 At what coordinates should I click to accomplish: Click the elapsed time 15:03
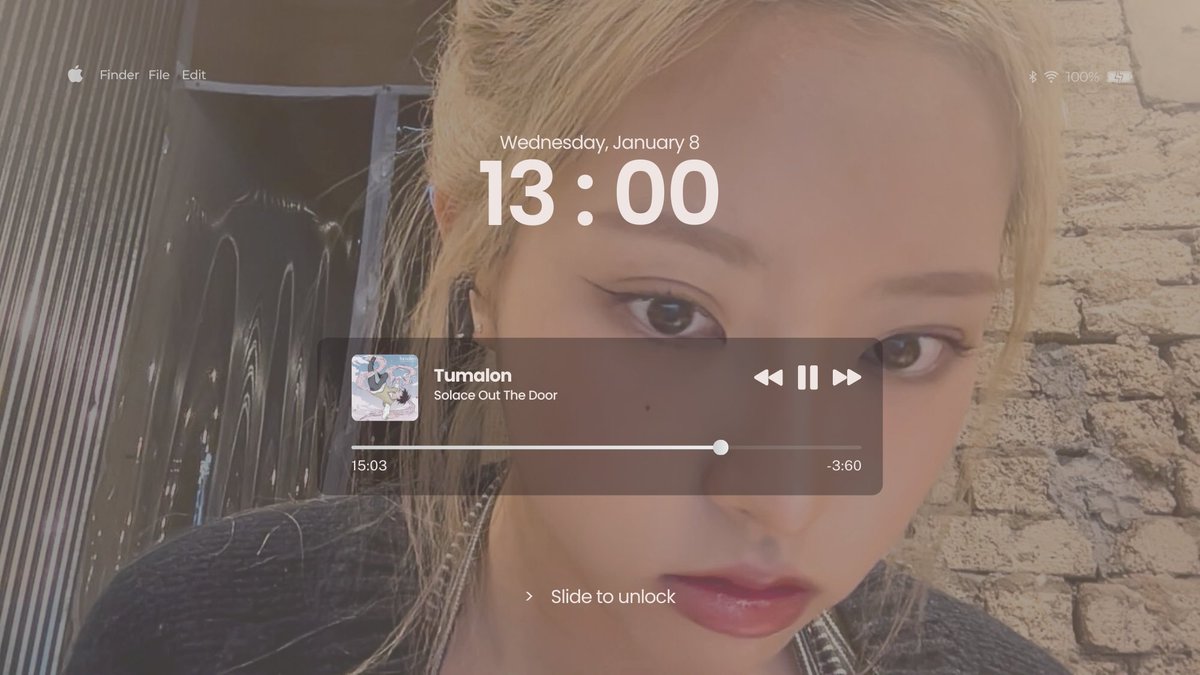(369, 465)
